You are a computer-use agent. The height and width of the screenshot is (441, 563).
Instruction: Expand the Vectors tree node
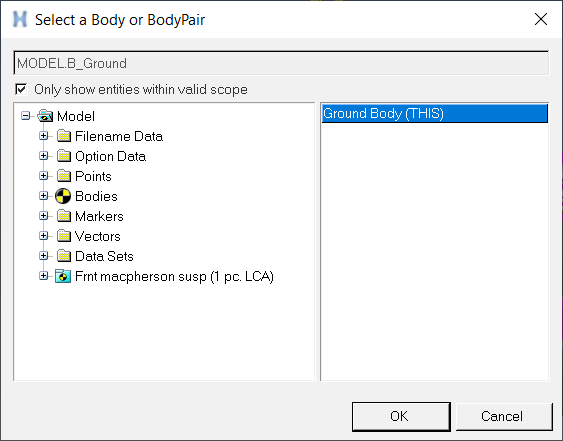[x=43, y=236]
